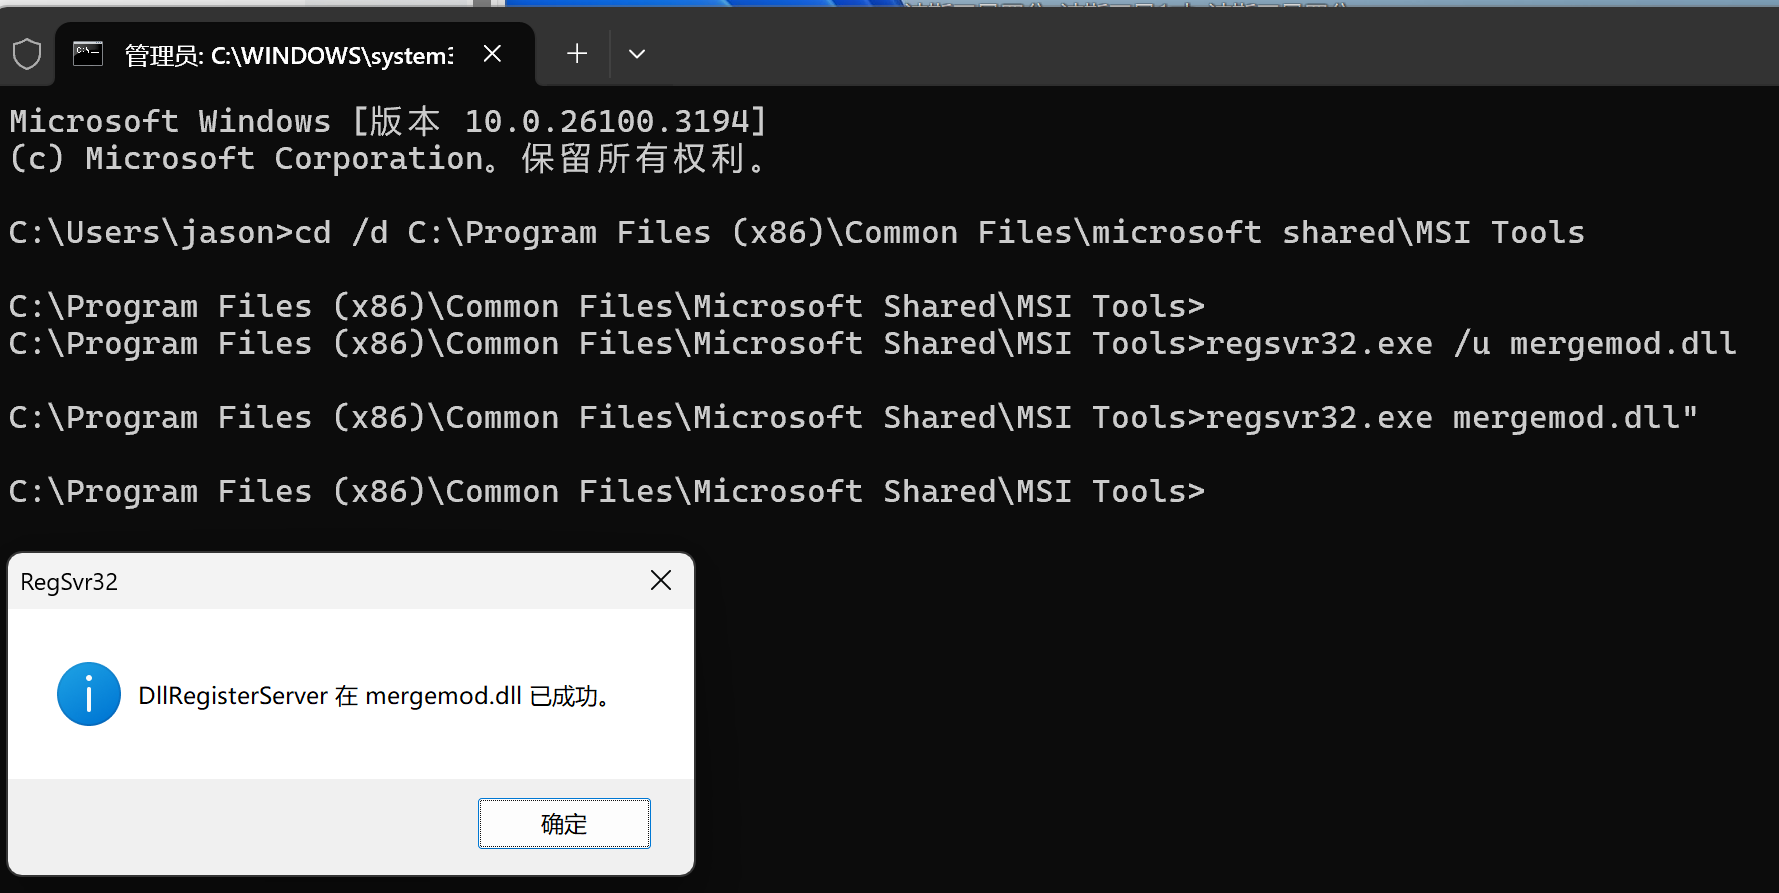Focus the last empty MSI Tools> prompt
The height and width of the screenshot is (893, 1779).
click(x=607, y=491)
